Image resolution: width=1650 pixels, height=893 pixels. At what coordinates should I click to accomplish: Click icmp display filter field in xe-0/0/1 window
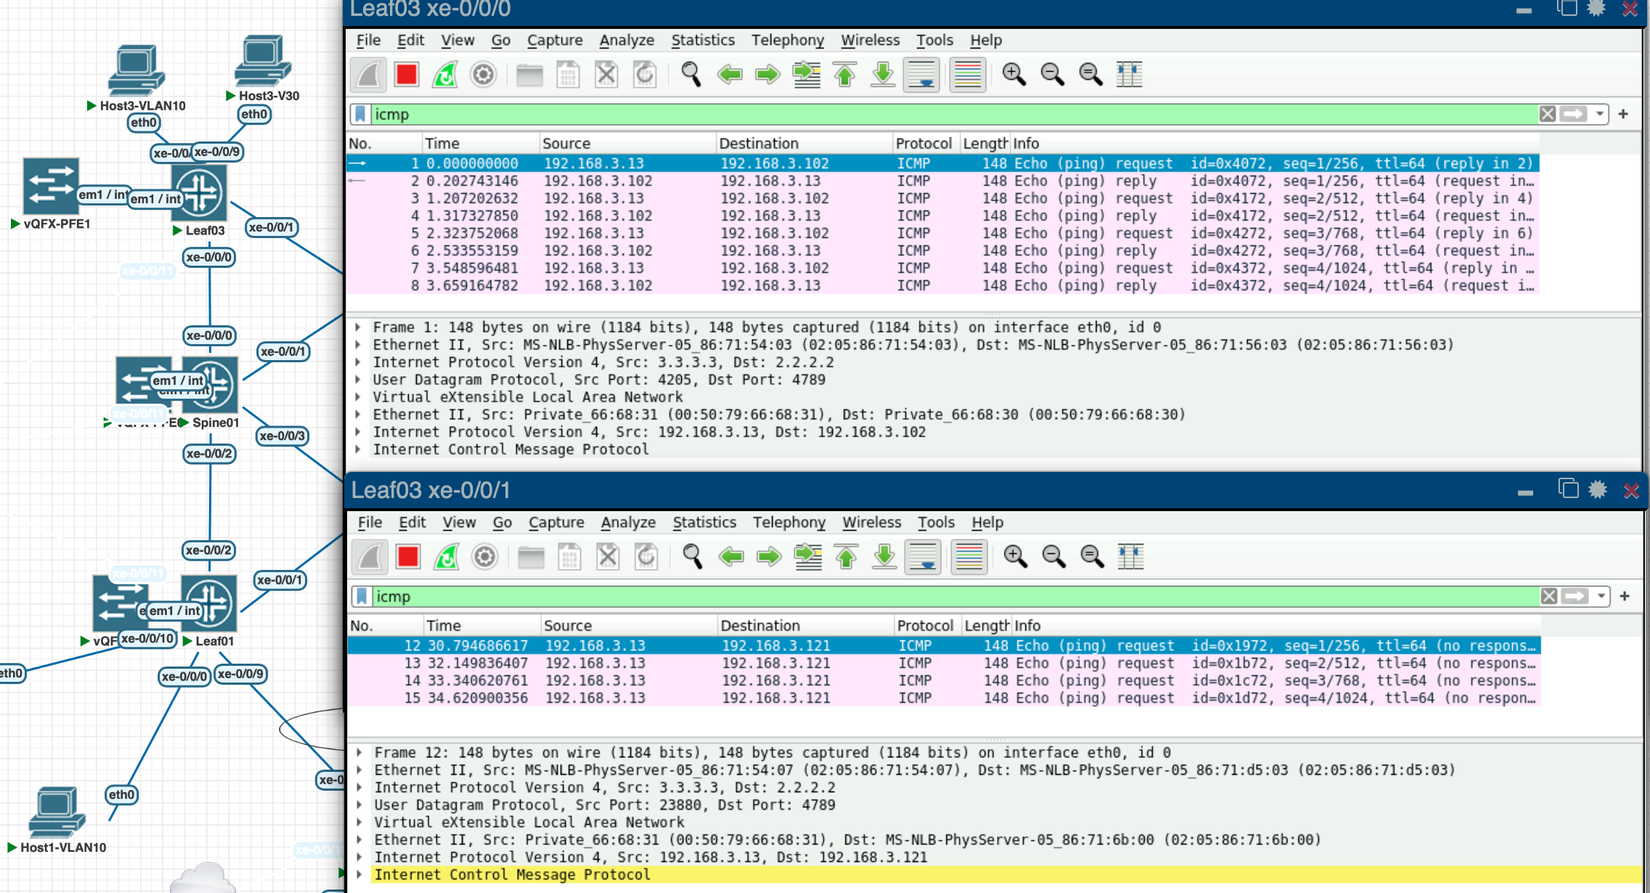tap(956, 596)
